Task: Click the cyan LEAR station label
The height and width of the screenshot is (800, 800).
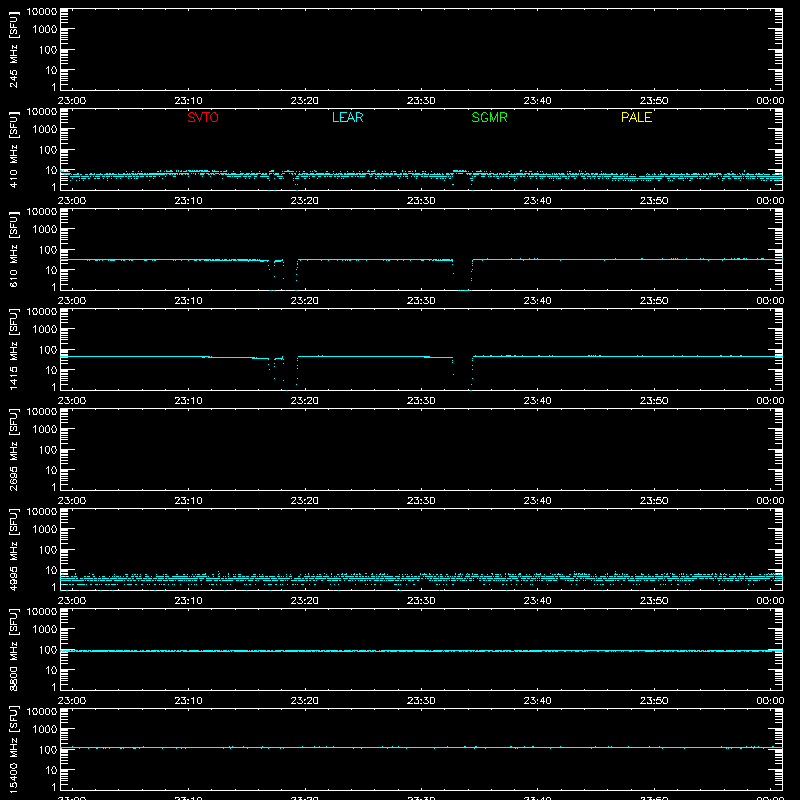Action: coord(347,117)
